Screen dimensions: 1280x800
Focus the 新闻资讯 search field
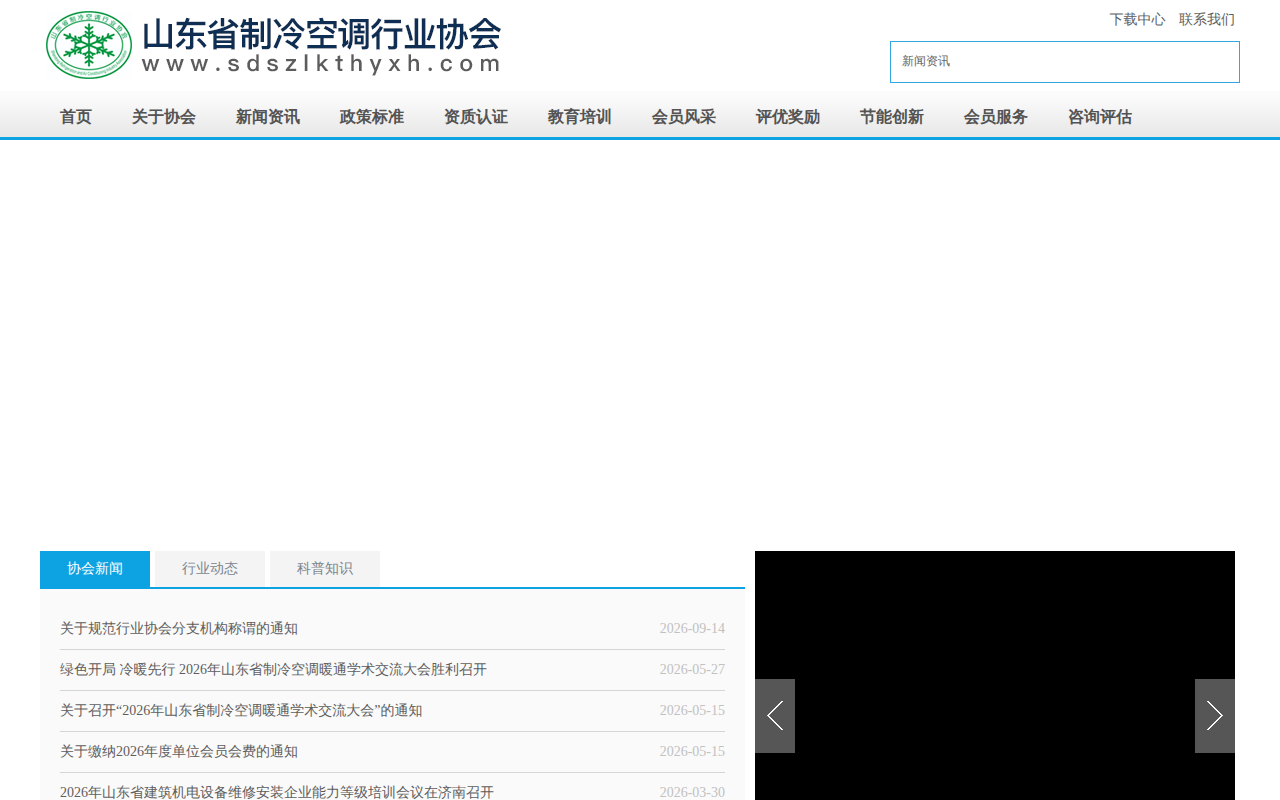(1065, 62)
